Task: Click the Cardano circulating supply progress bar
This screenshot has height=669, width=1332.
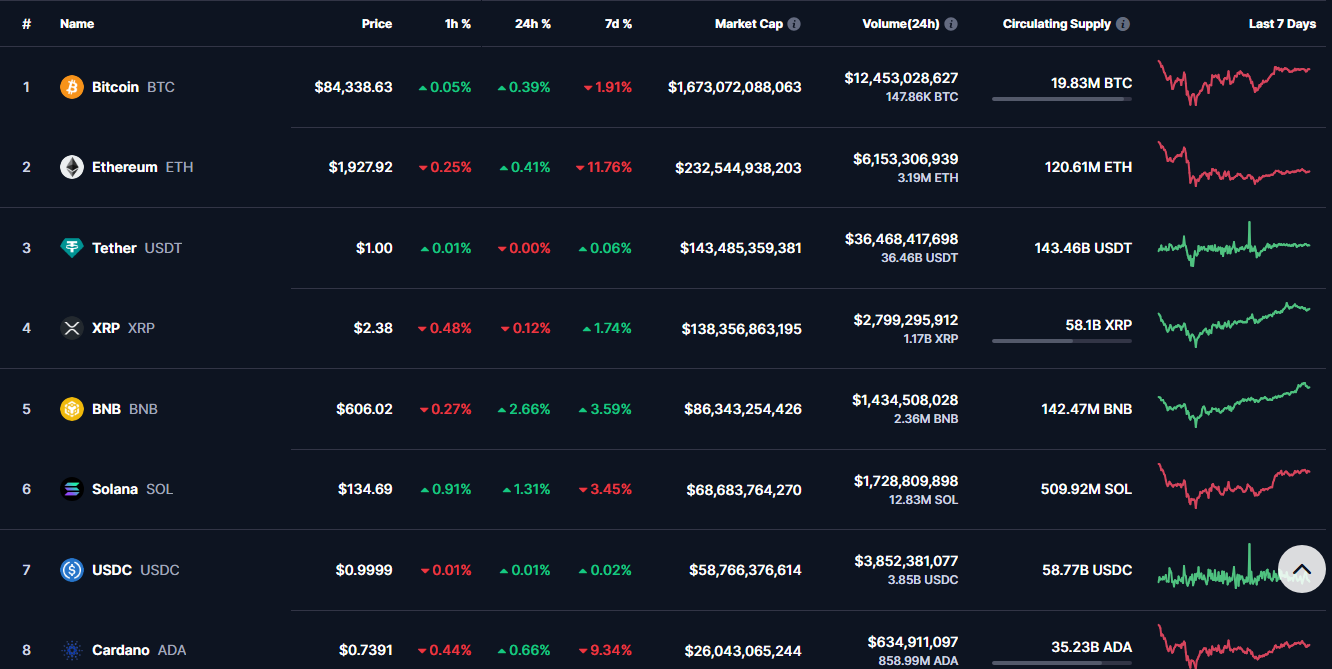Action: [x=1062, y=662]
